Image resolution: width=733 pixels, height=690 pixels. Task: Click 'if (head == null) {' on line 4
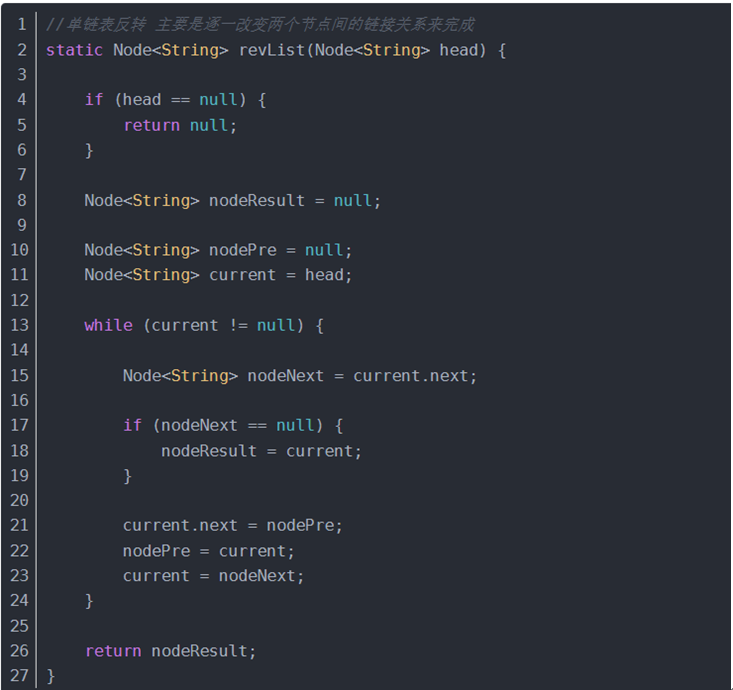coord(175,100)
